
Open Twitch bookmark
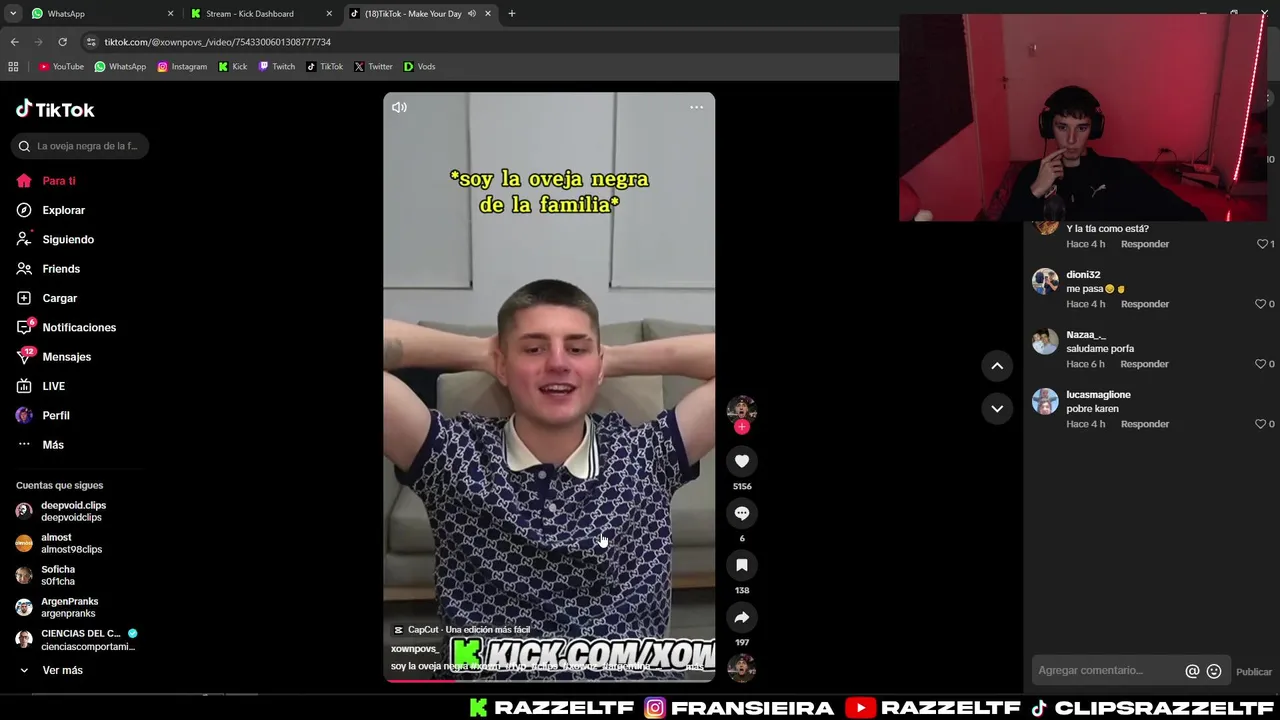click(277, 67)
